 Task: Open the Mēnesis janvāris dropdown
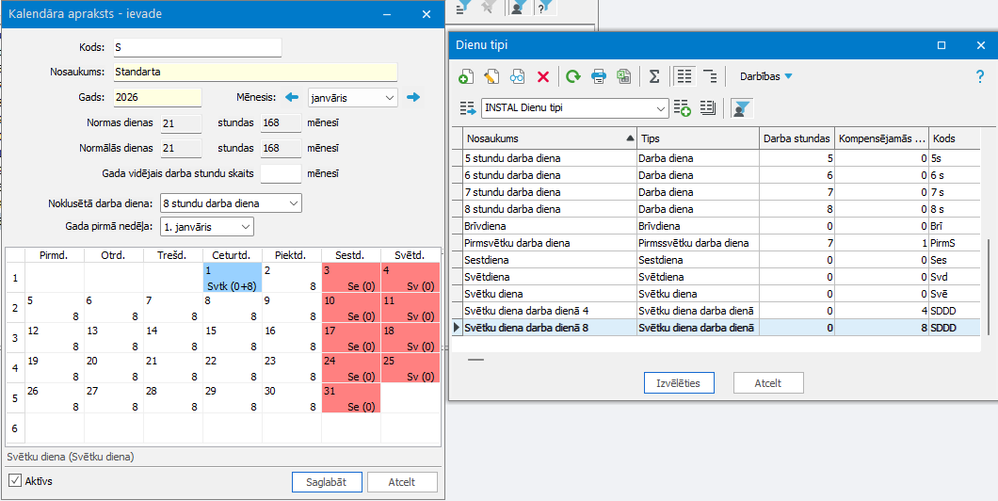(390, 97)
